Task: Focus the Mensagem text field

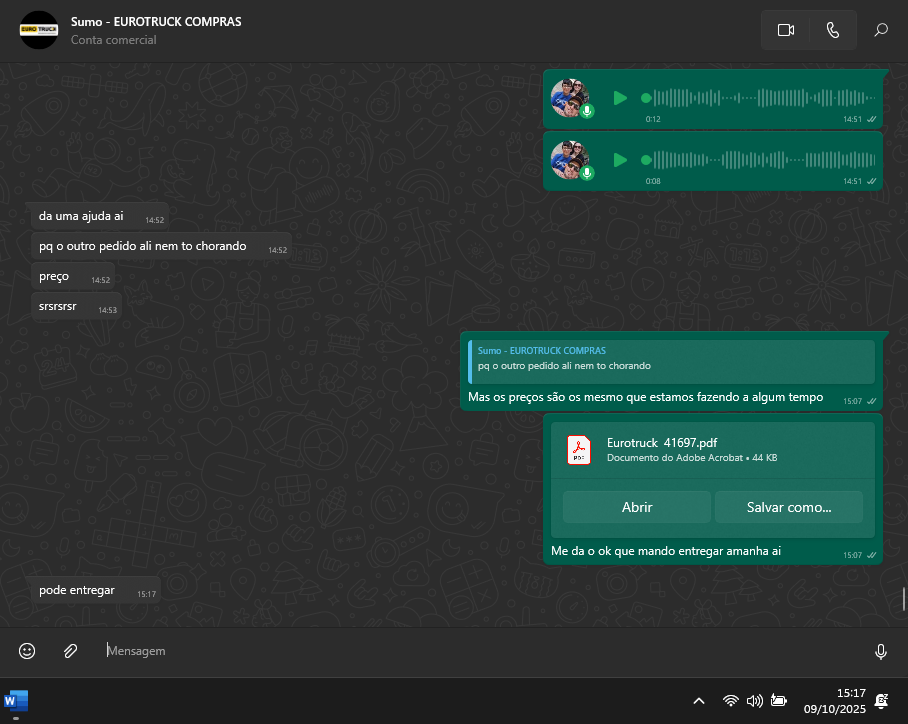Action: click(480, 651)
